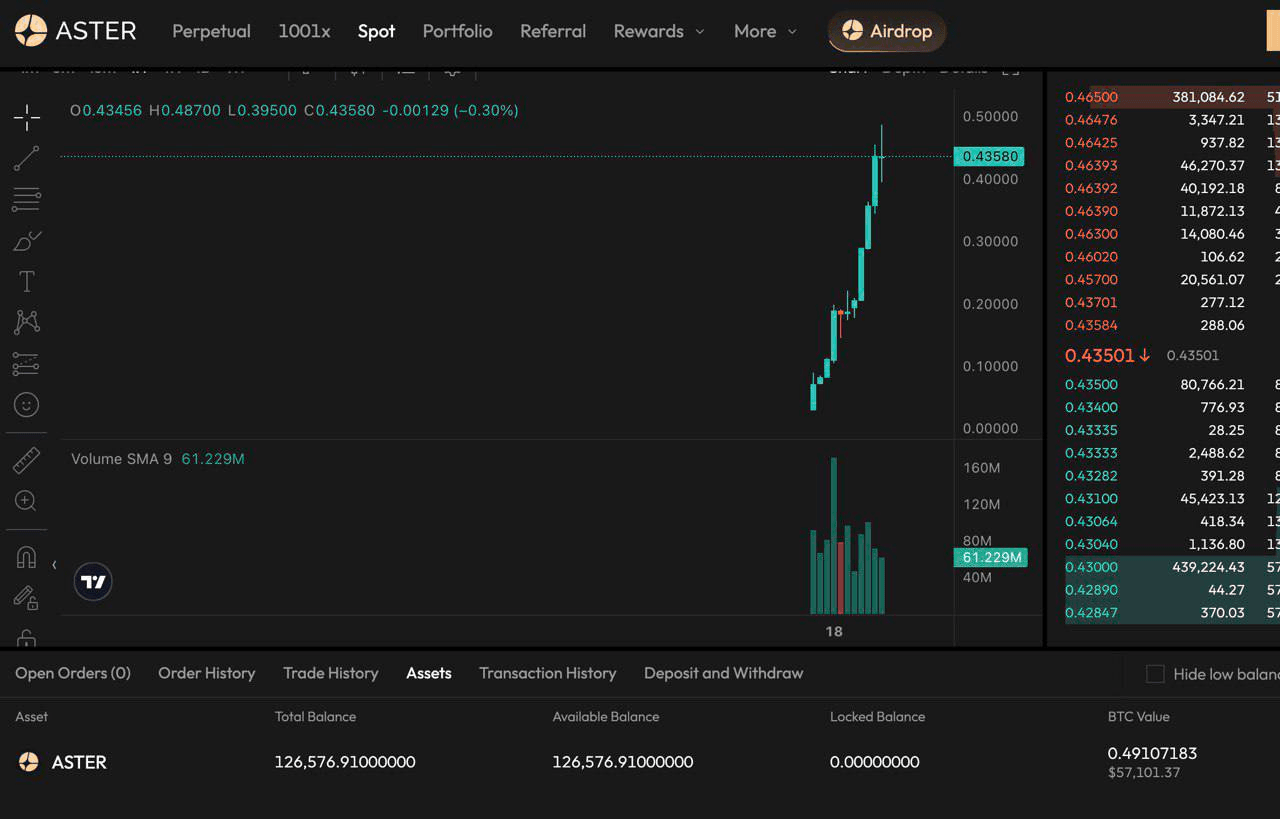
Task: Select bid price 0.43000 in order book
Action: [x=1091, y=567]
